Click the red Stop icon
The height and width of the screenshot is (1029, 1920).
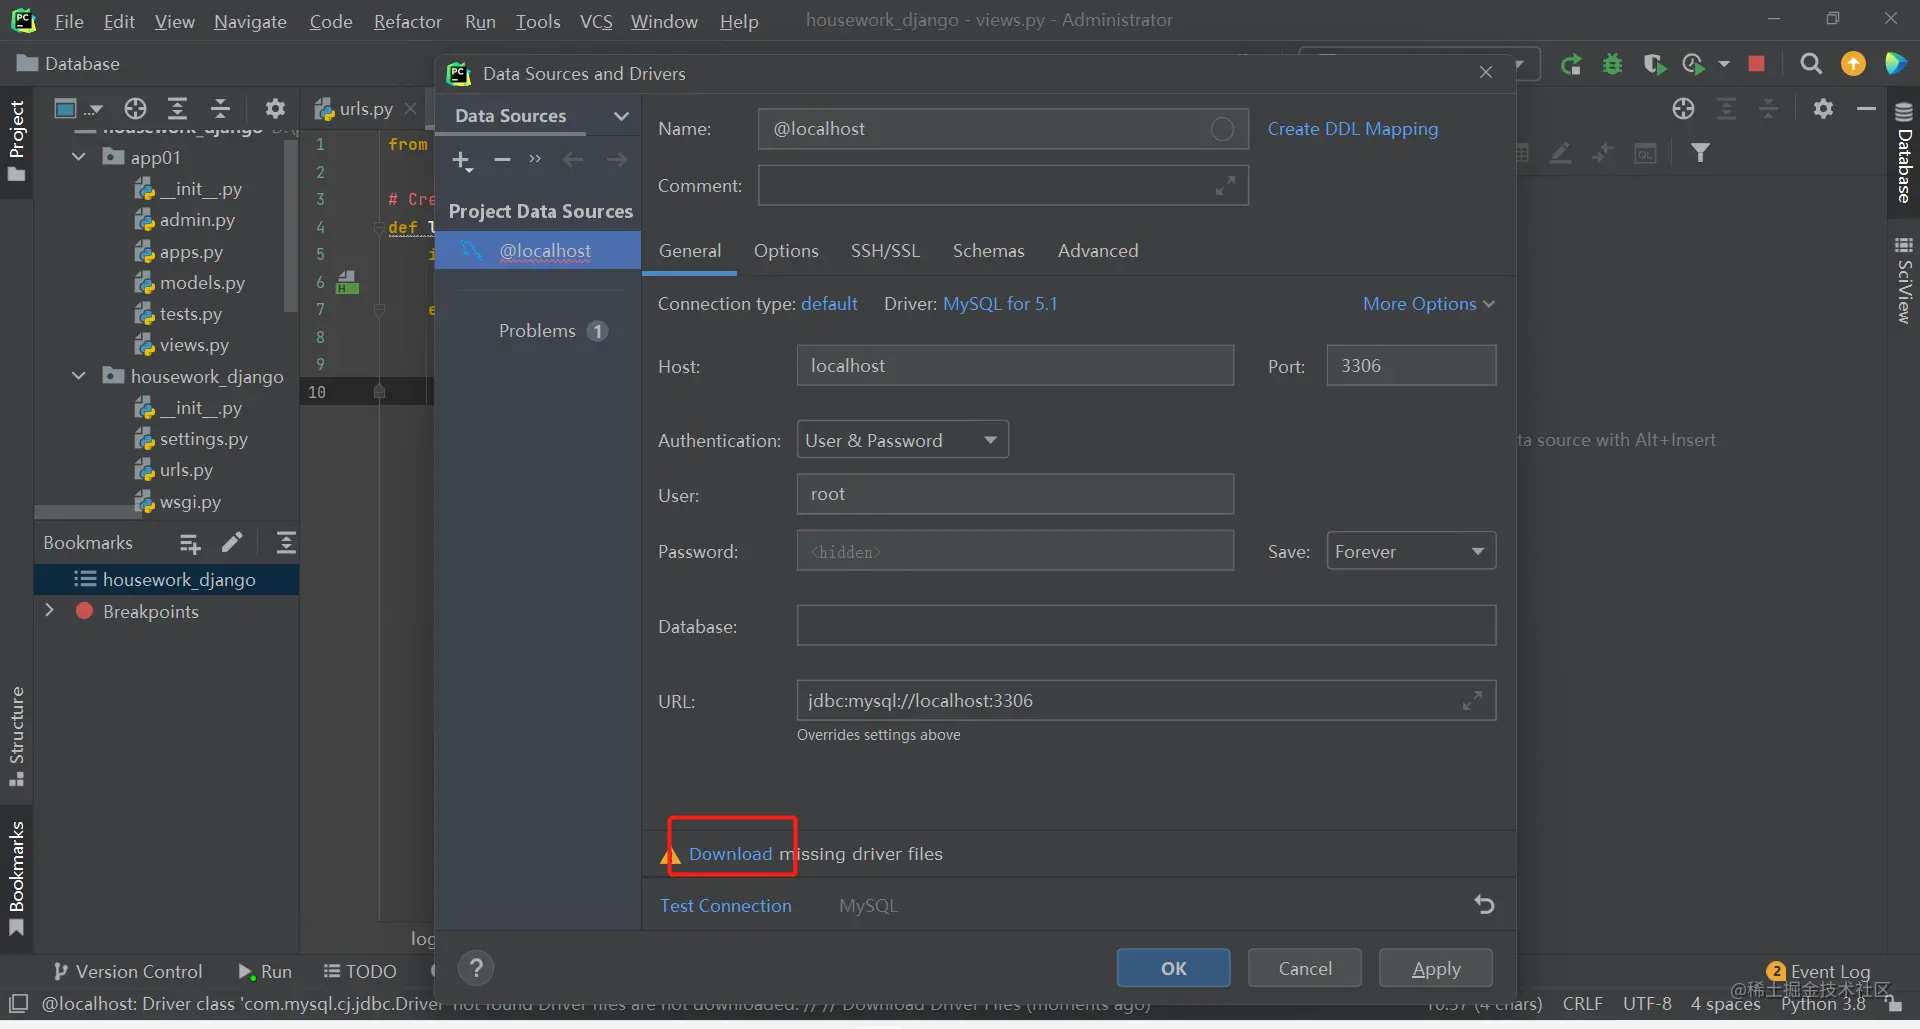[x=1756, y=64]
